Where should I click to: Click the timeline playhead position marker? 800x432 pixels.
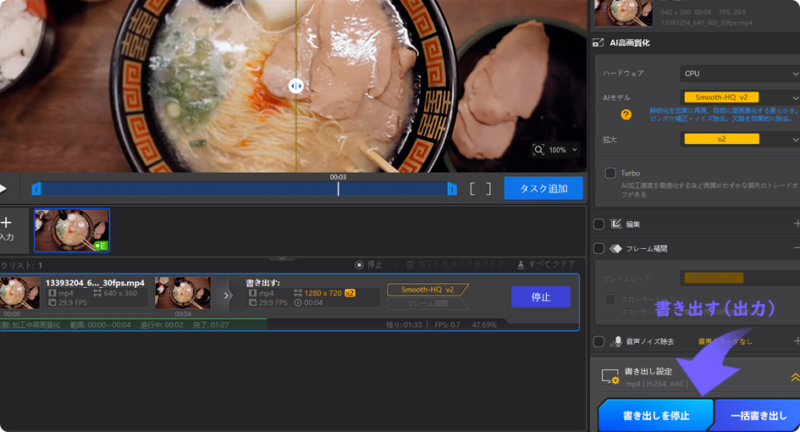[338, 188]
